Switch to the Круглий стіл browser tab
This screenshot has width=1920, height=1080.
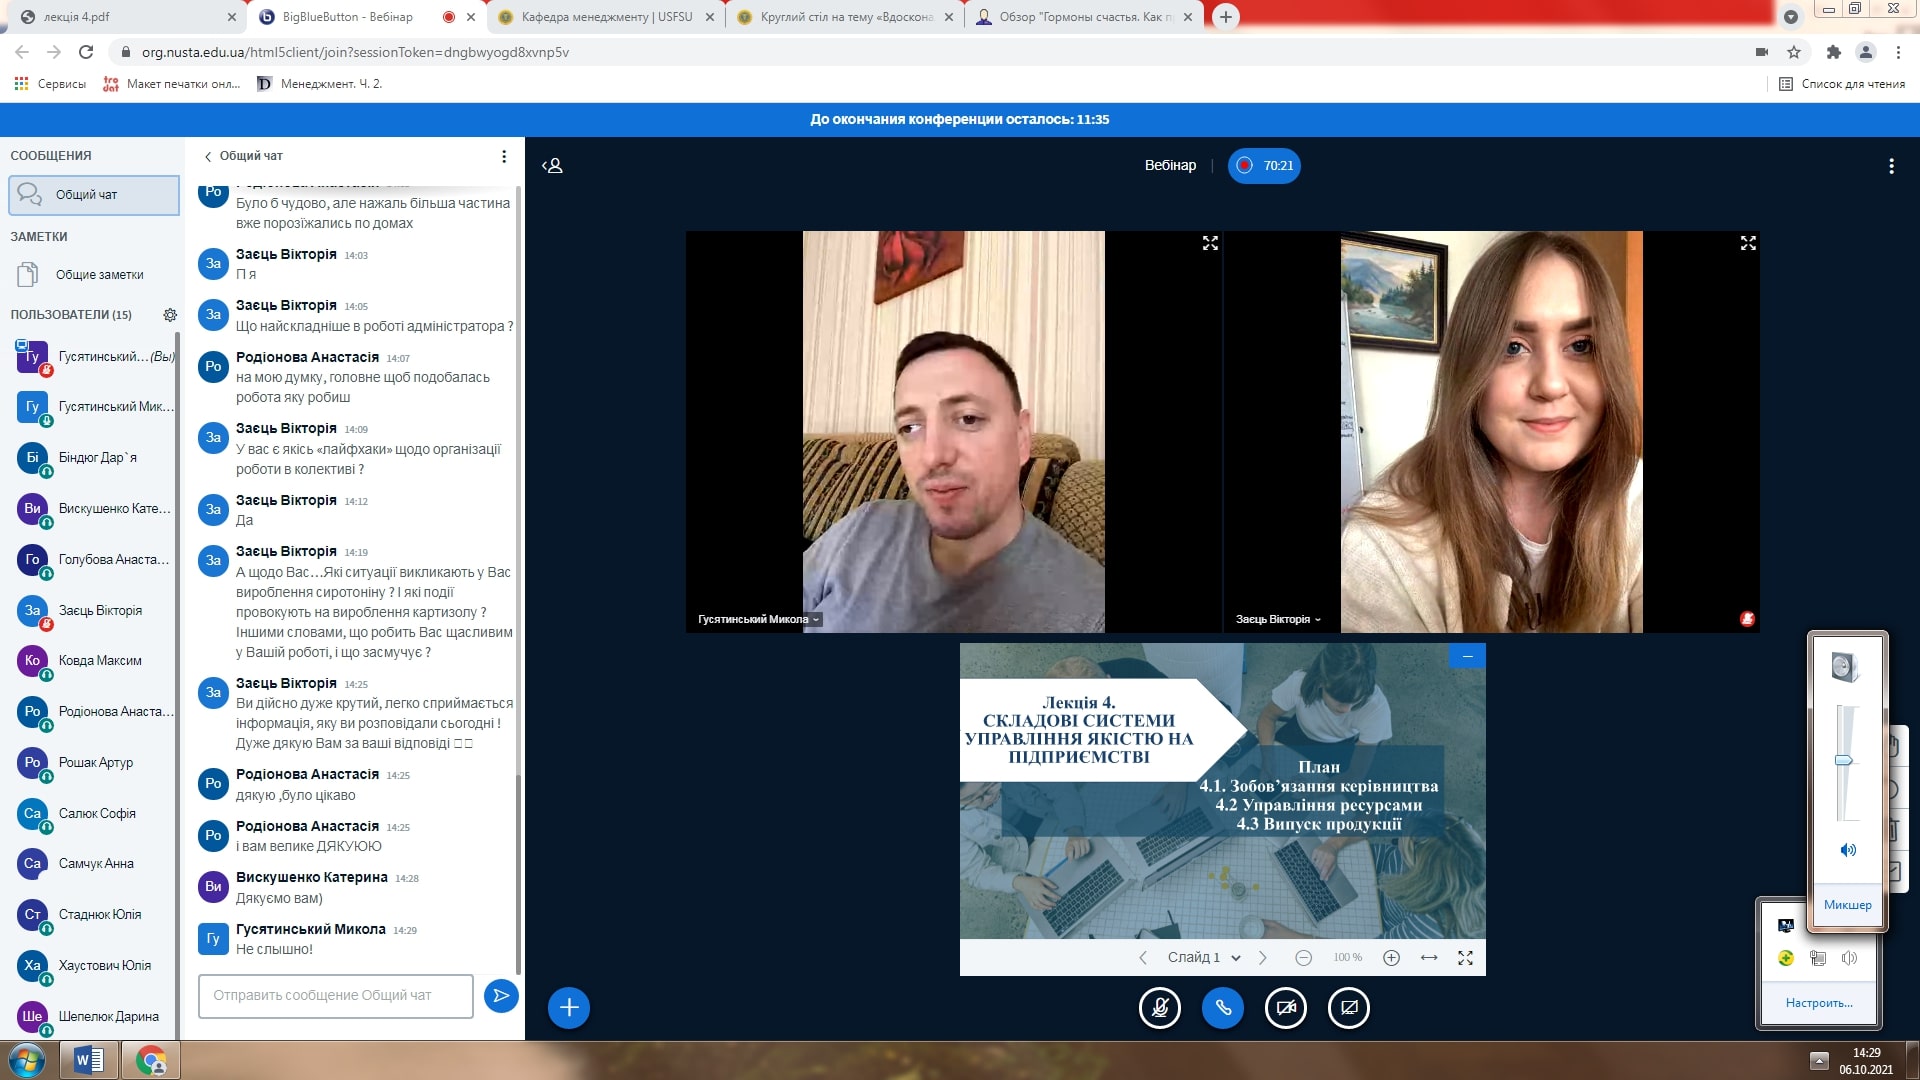846,17
